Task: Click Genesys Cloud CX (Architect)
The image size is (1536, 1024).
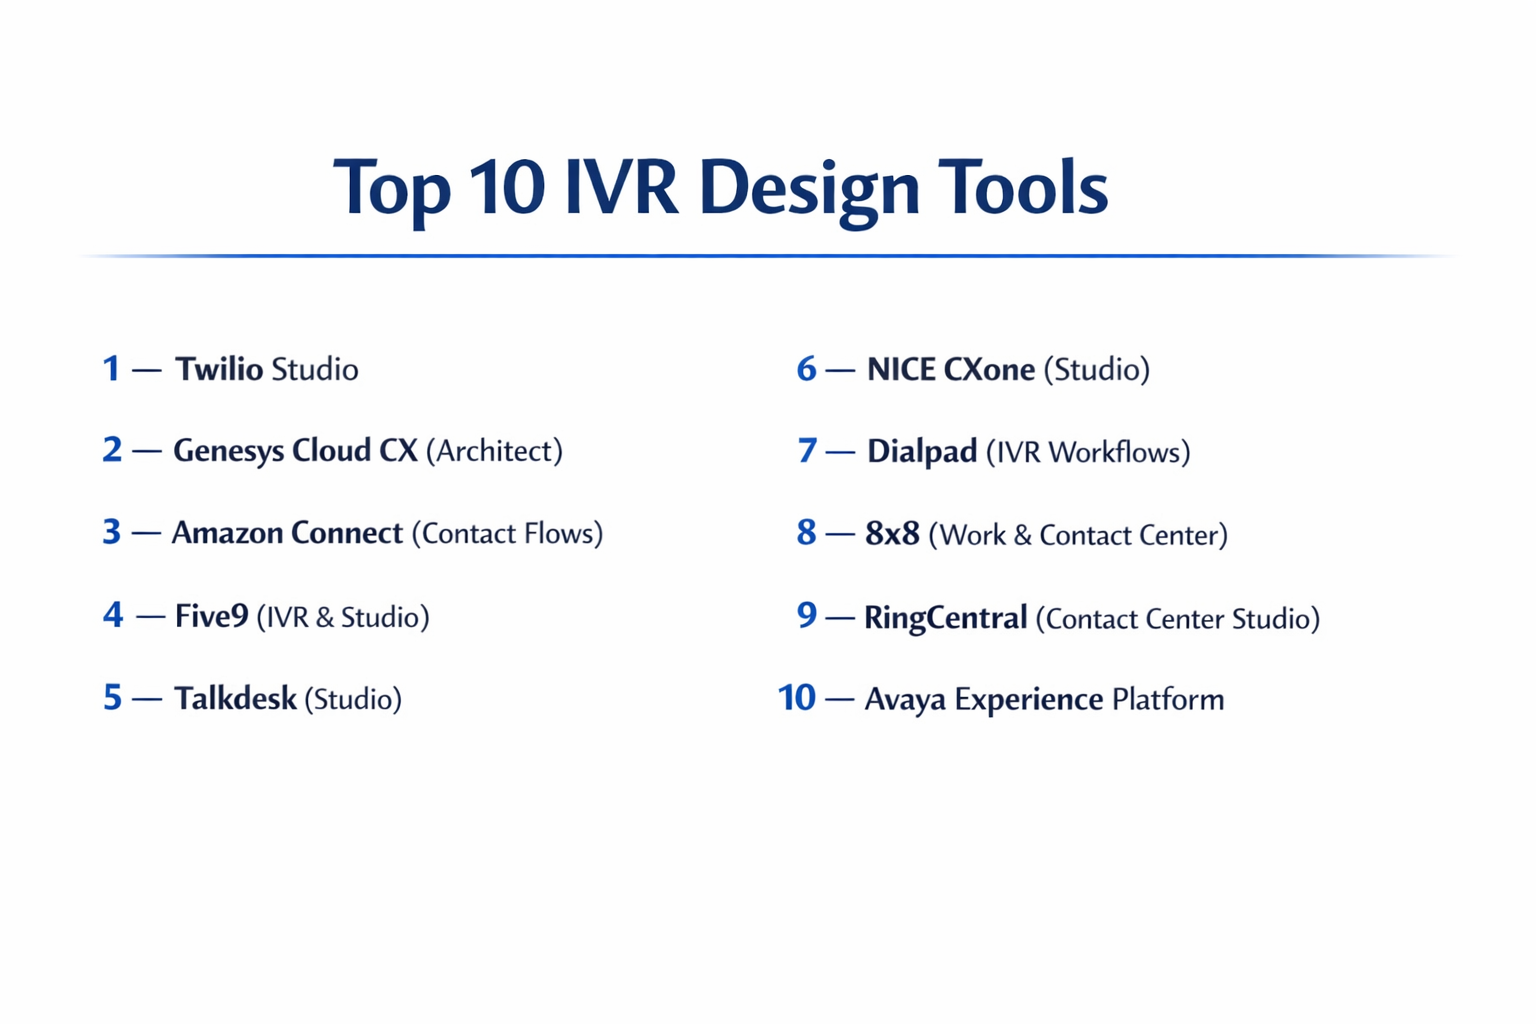Action: coord(368,451)
